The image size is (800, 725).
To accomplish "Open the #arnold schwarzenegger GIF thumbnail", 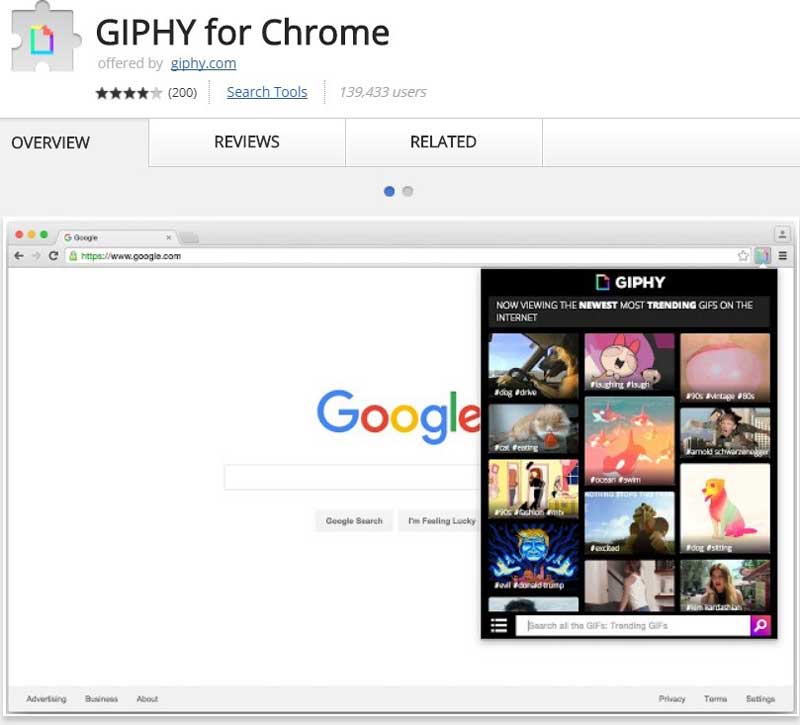I will point(724,433).
